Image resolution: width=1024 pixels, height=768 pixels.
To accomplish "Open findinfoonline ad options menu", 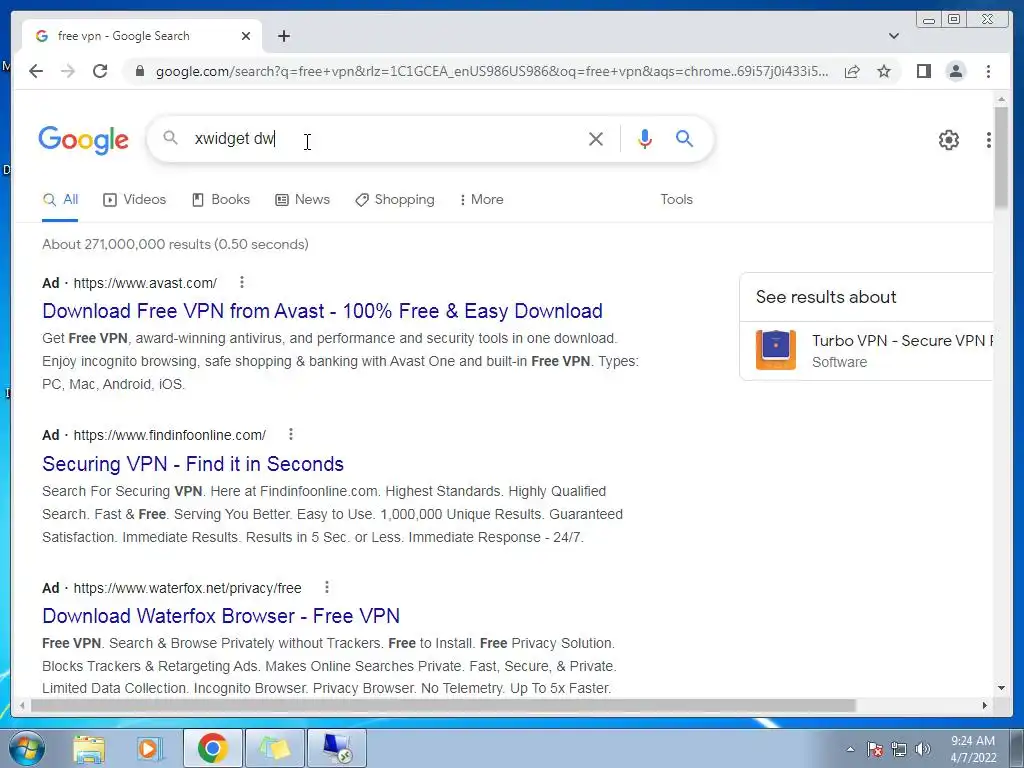I will click(291, 434).
